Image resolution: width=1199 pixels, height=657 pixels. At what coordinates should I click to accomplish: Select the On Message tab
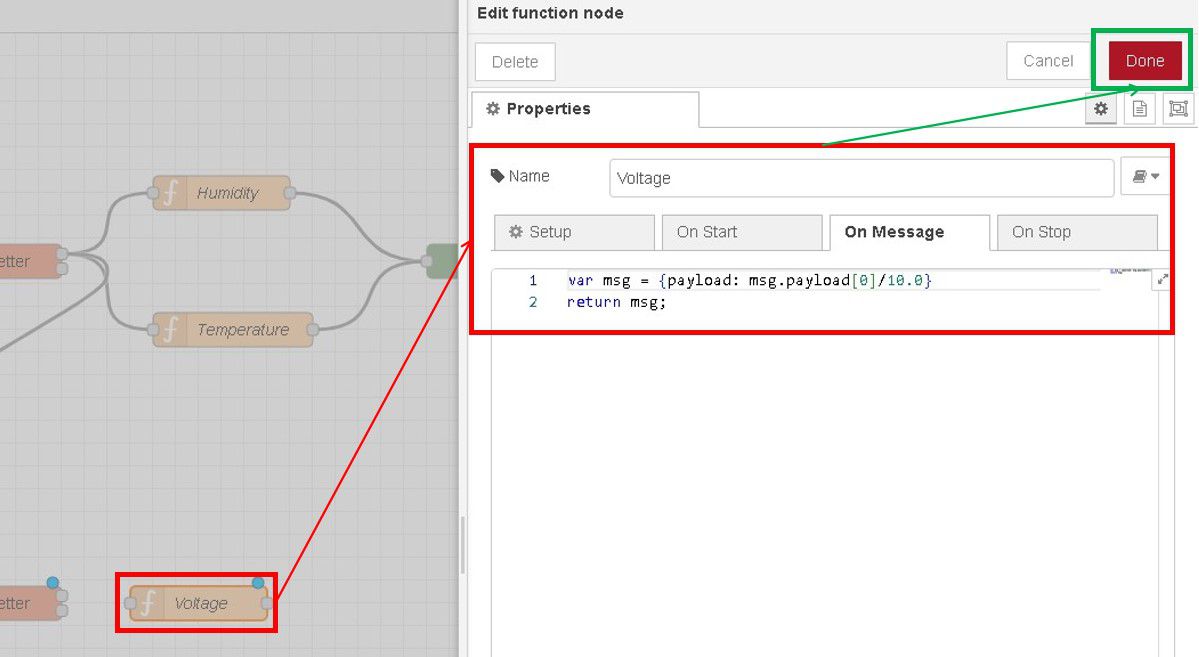coord(909,232)
